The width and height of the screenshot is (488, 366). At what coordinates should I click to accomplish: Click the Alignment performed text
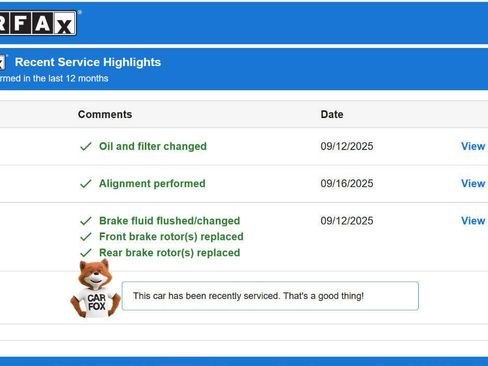click(x=152, y=184)
